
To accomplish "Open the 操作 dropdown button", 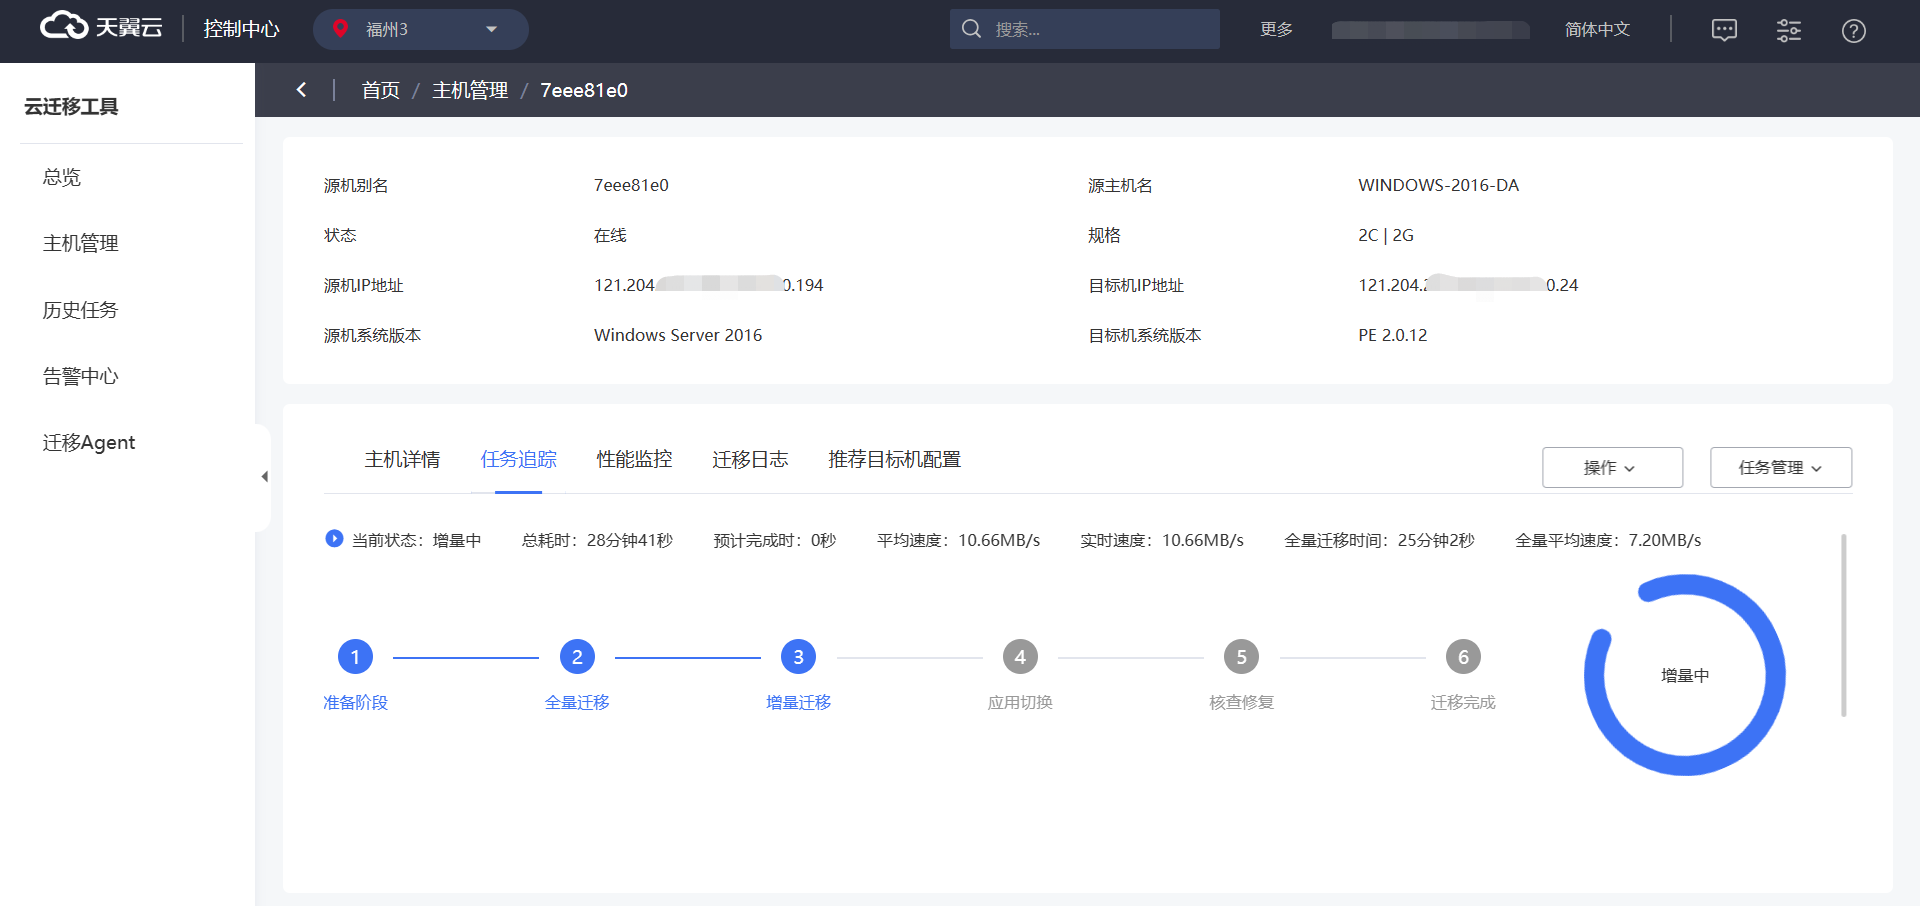I will point(1612,467).
